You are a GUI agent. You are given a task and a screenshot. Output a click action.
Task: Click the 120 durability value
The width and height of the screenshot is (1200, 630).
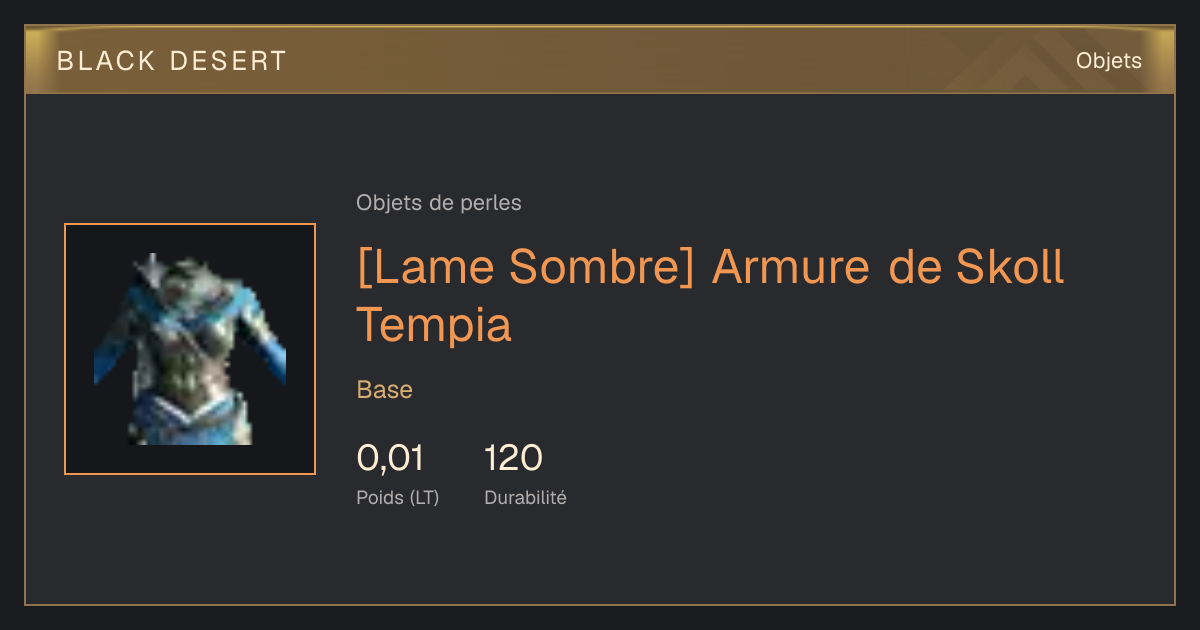[x=513, y=458]
